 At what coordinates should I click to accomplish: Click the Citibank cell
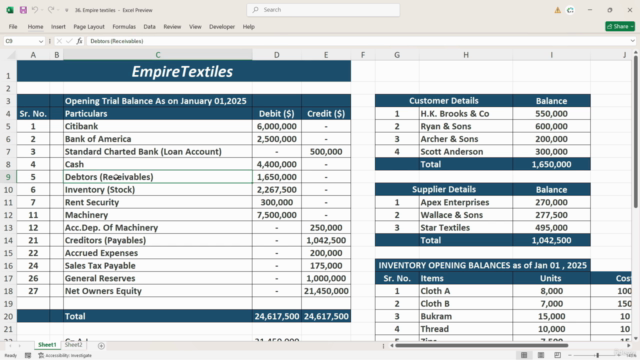pyautogui.click(x=158, y=127)
